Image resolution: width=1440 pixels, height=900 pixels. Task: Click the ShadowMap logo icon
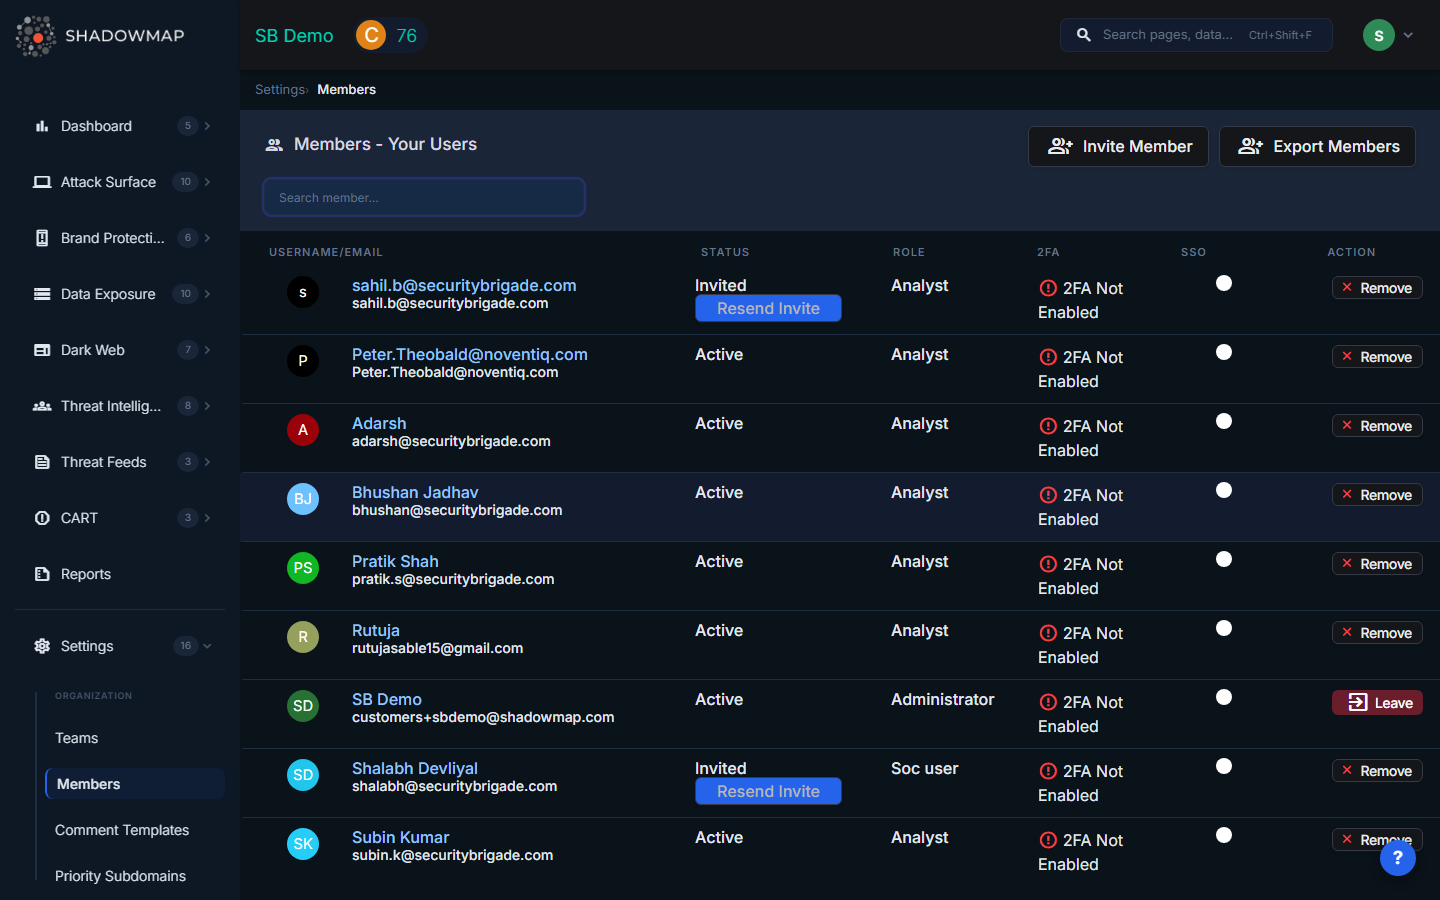click(x=36, y=36)
